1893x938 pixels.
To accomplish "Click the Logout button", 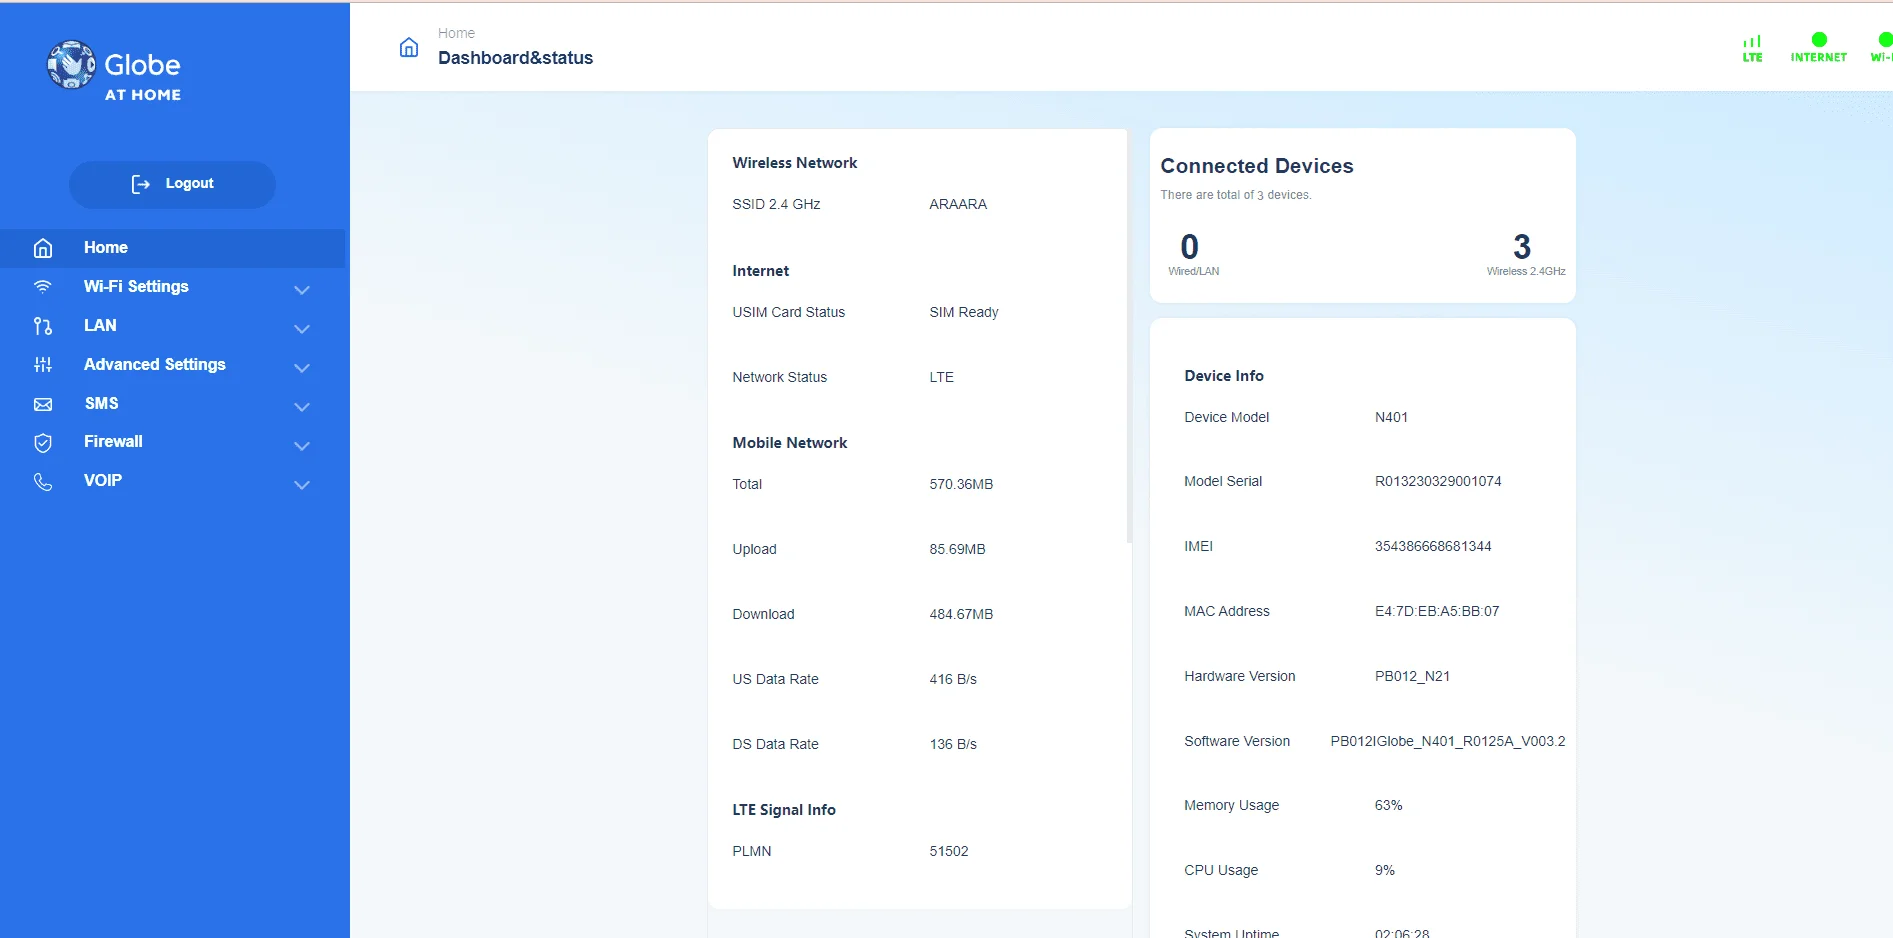I will (x=172, y=184).
